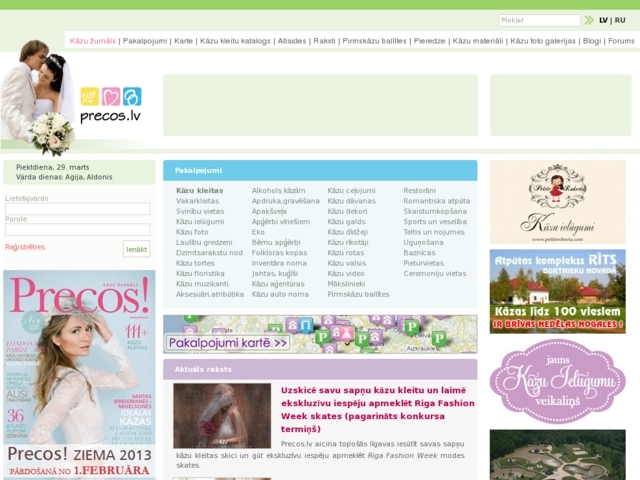Focus the Meklēt search field

tap(539, 20)
